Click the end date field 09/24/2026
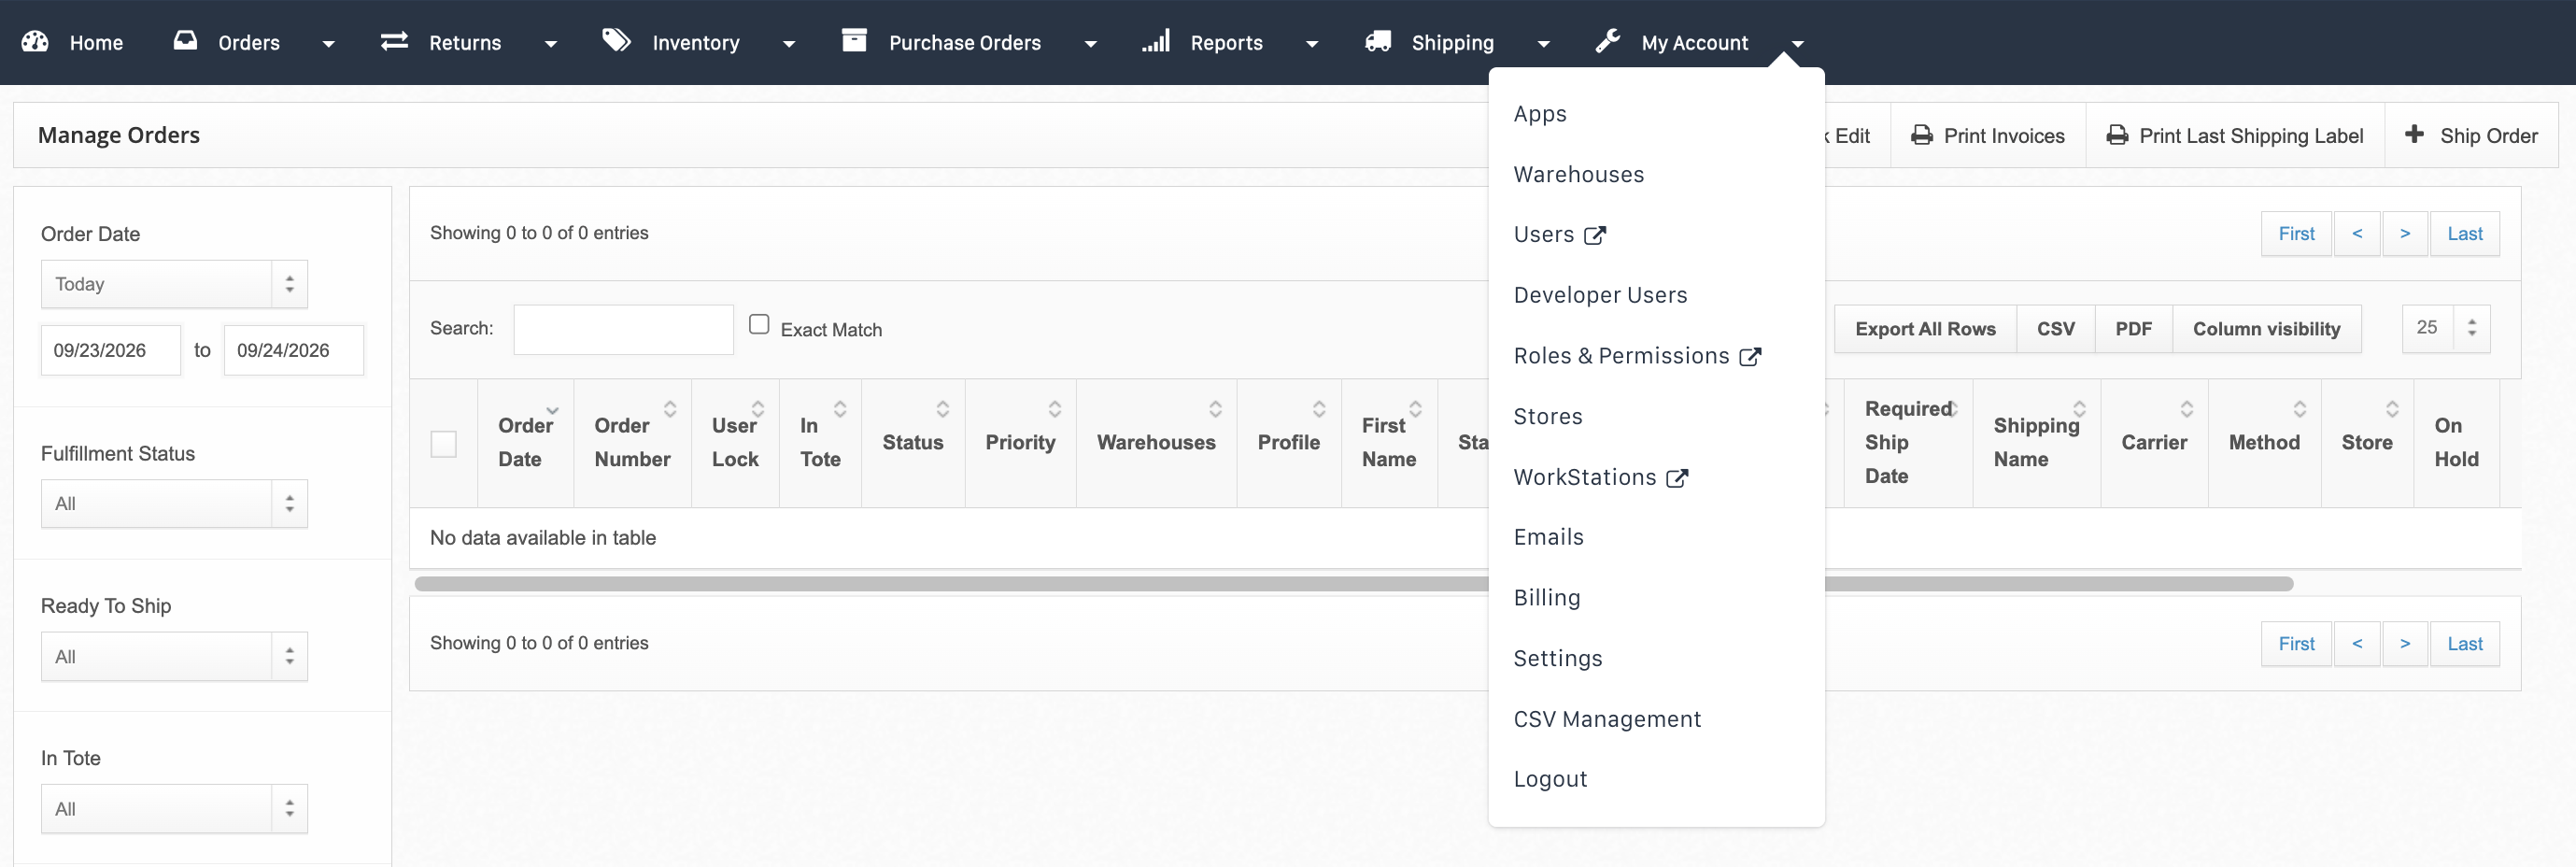The width and height of the screenshot is (2576, 867). 293,350
